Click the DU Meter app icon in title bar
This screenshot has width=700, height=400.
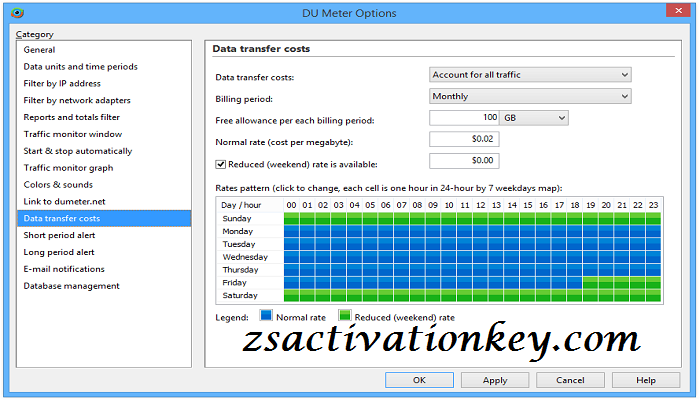coord(17,12)
